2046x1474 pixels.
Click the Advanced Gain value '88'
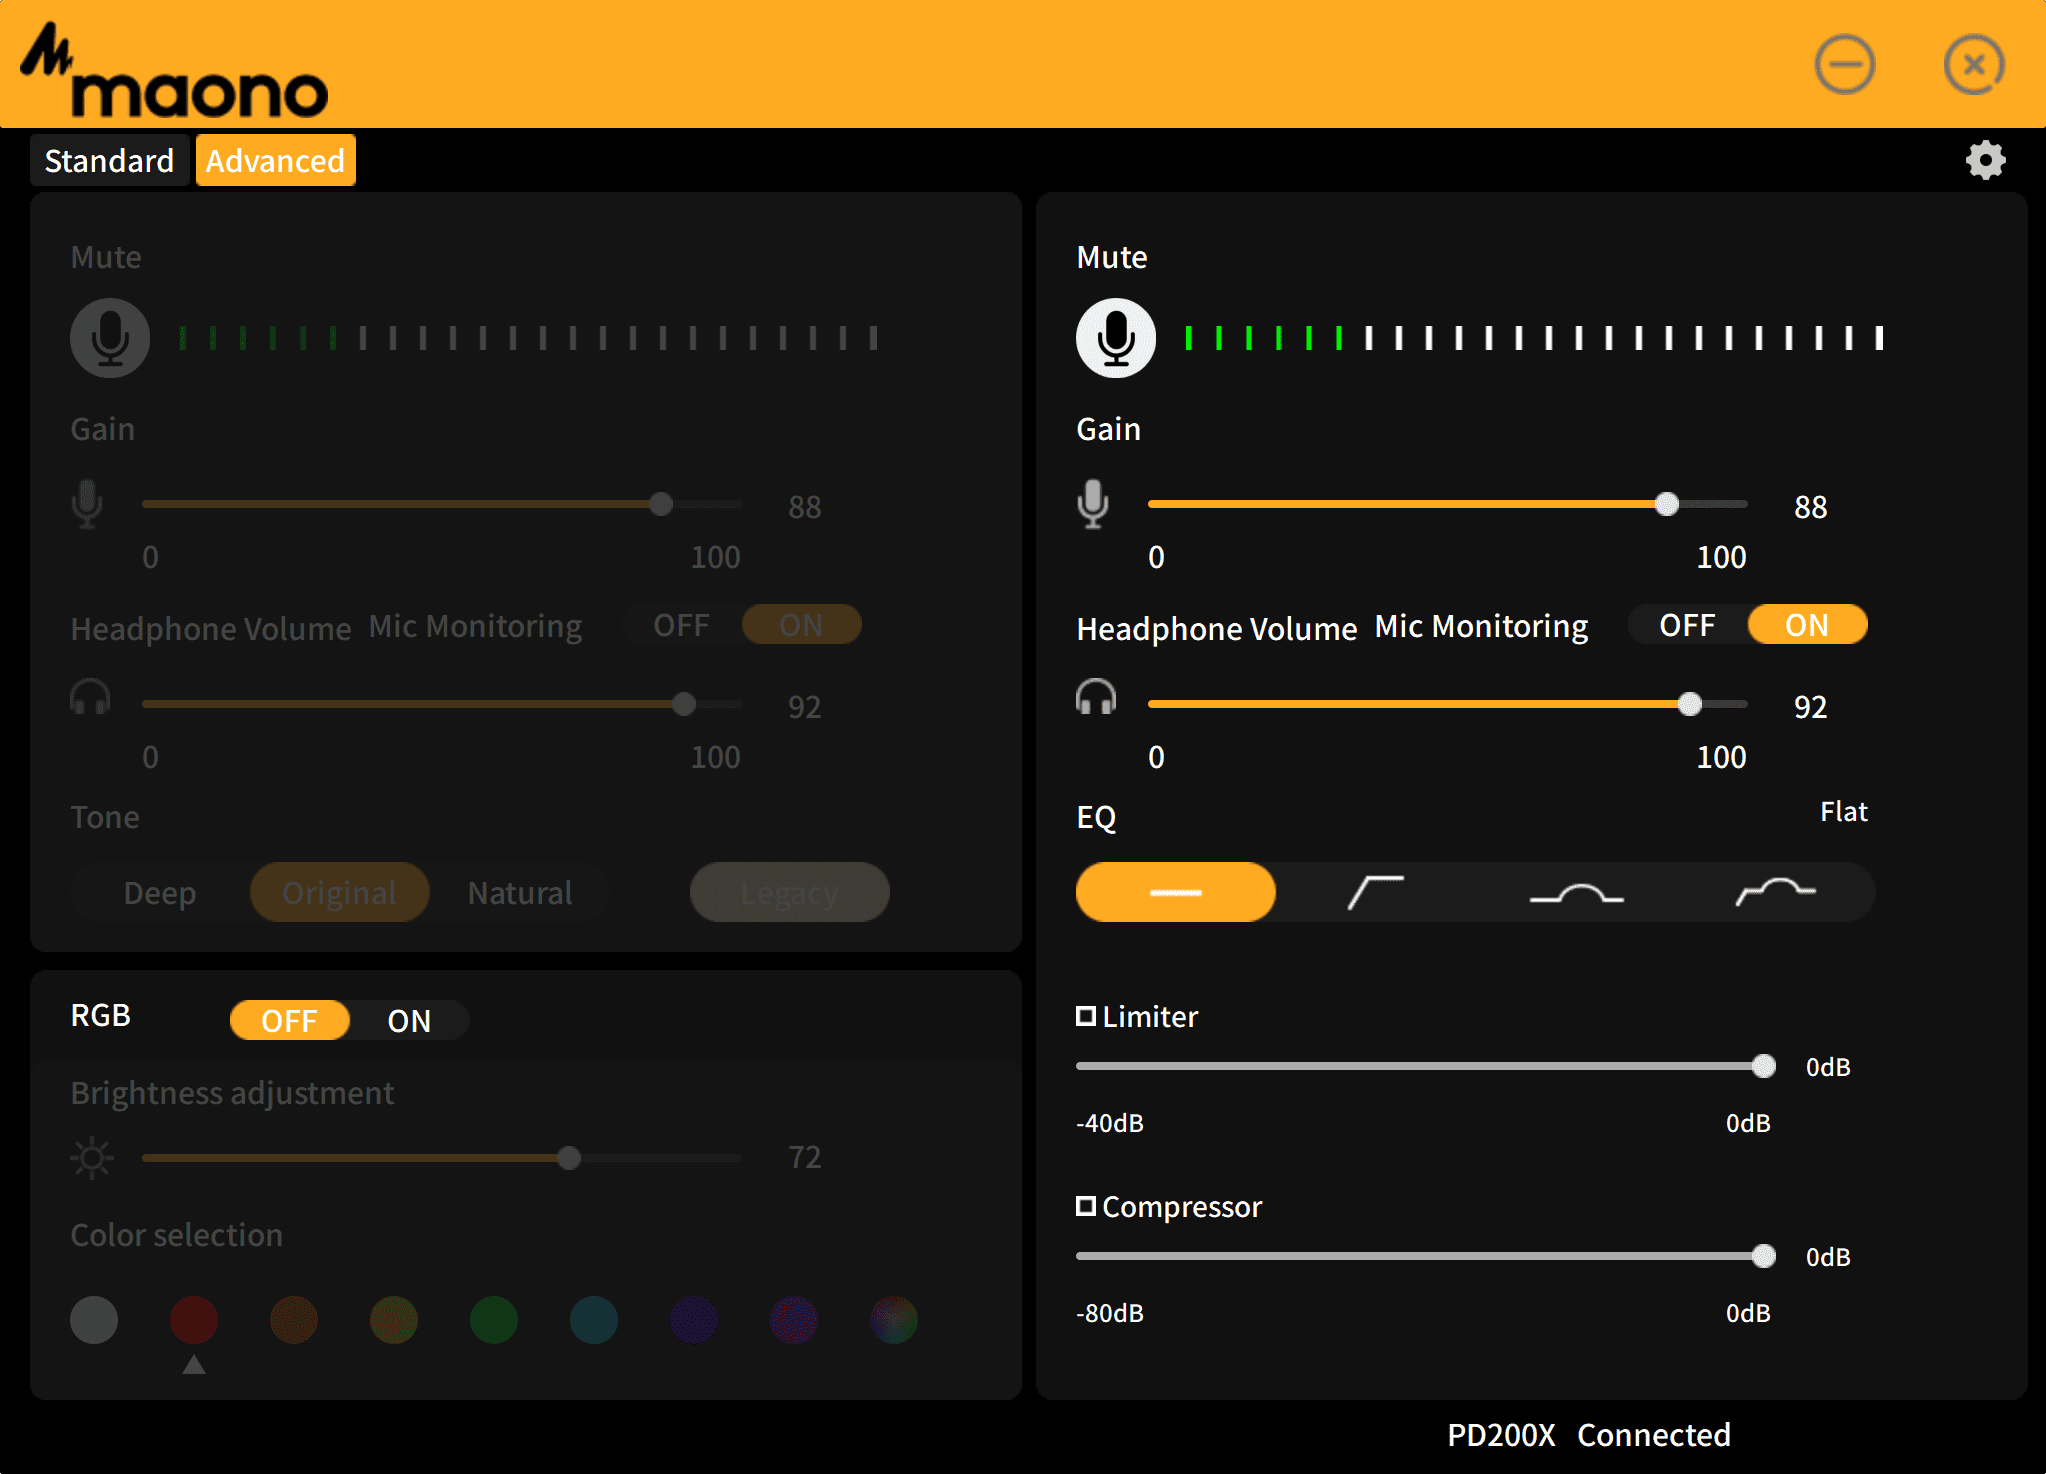pyautogui.click(x=1811, y=507)
